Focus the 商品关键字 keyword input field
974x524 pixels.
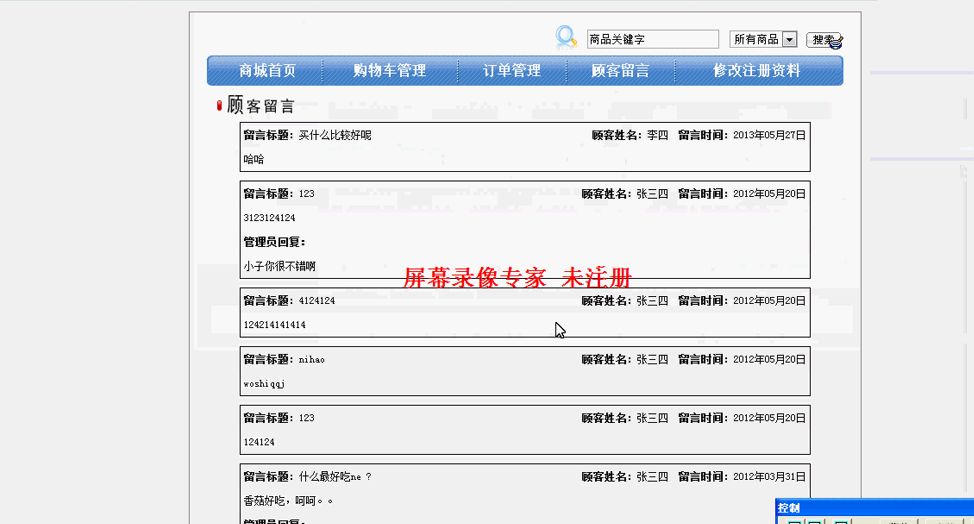(x=653, y=39)
